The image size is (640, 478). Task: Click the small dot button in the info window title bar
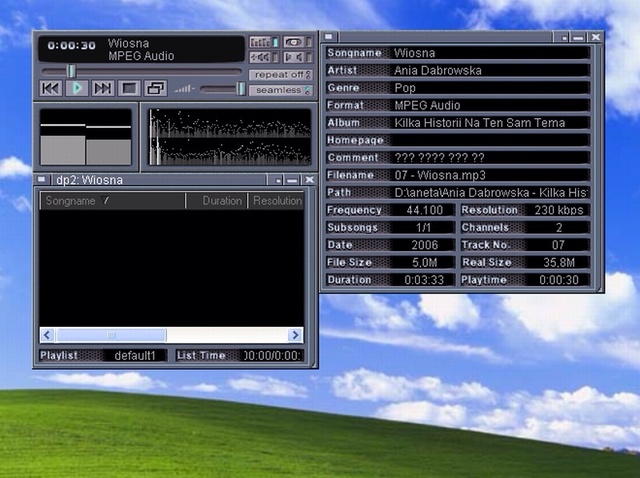click(x=564, y=38)
